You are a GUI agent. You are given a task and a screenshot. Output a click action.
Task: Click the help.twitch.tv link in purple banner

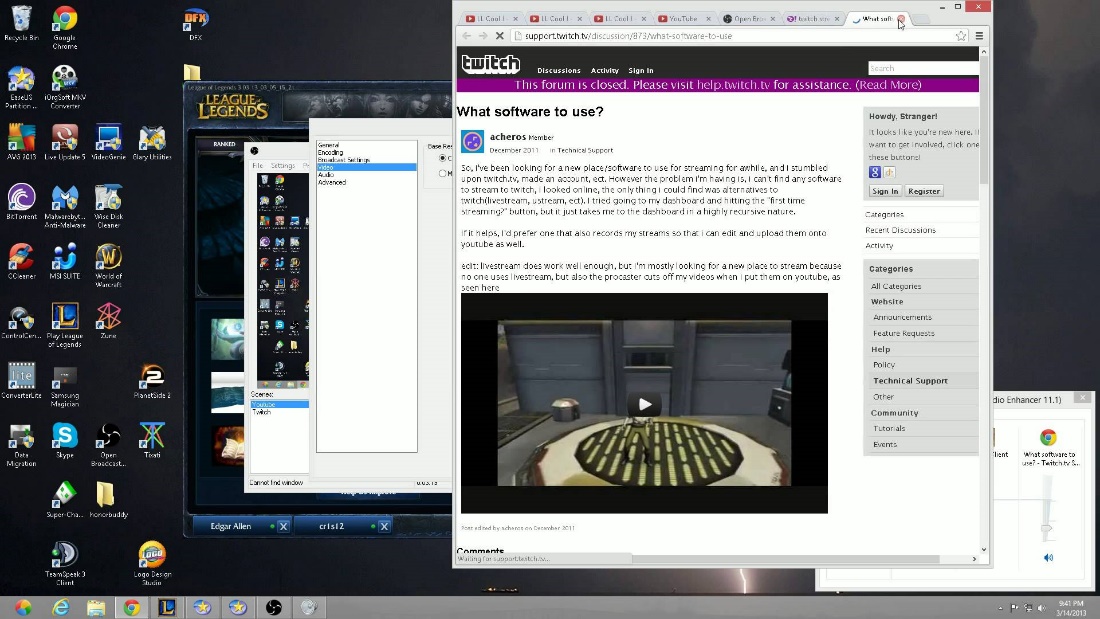(733, 85)
